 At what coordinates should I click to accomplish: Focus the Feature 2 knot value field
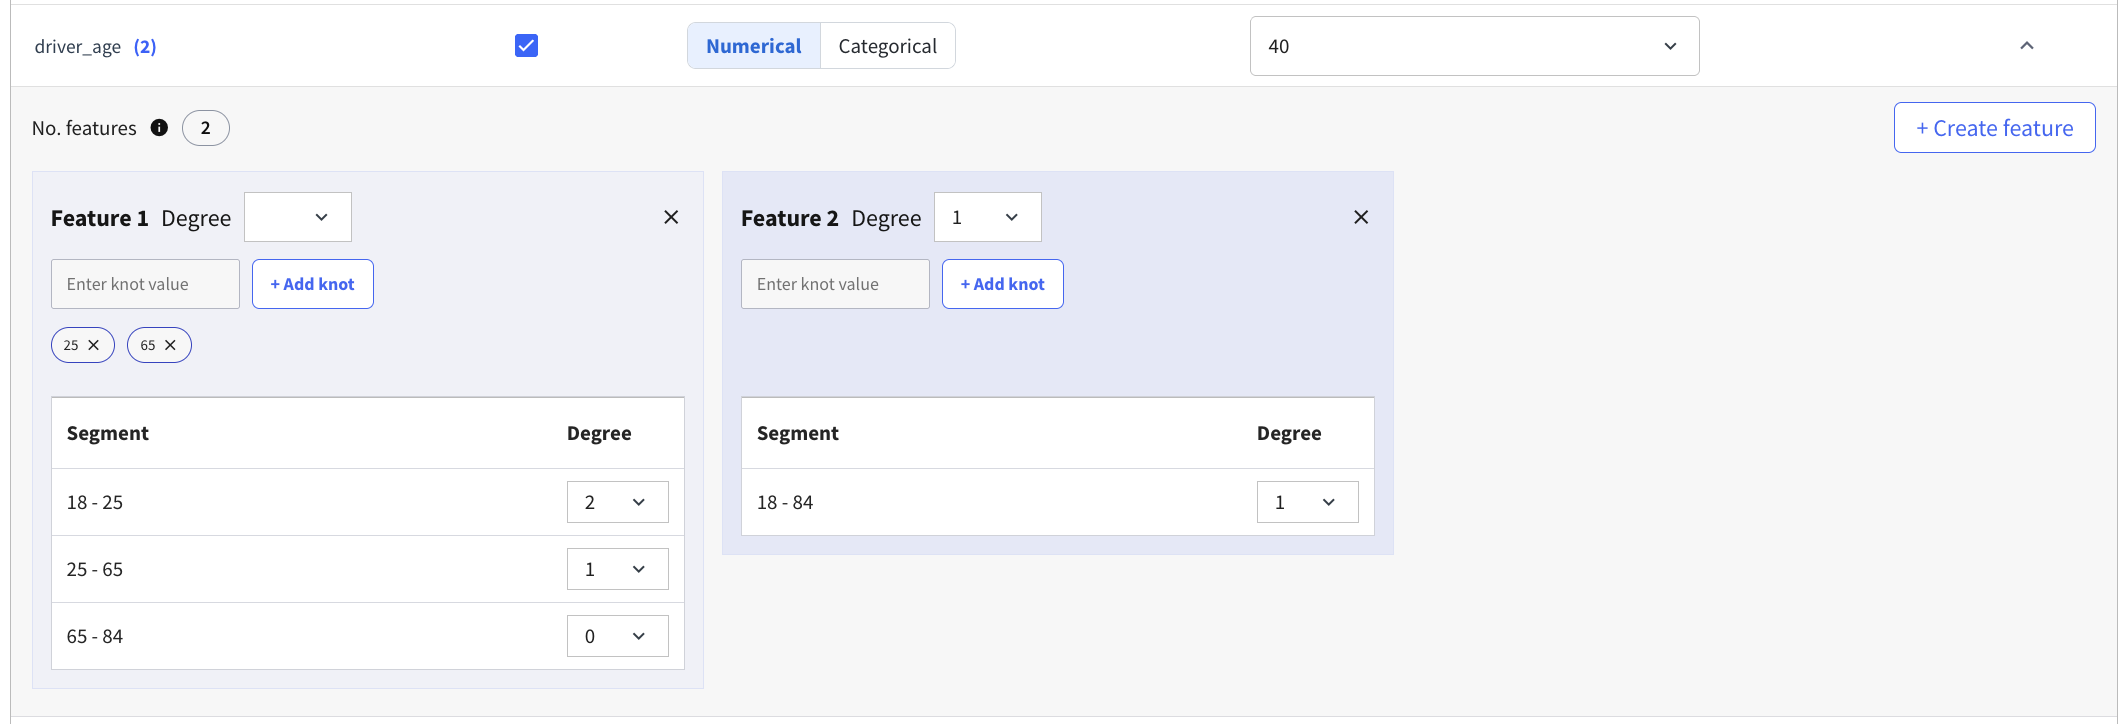click(835, 284)
